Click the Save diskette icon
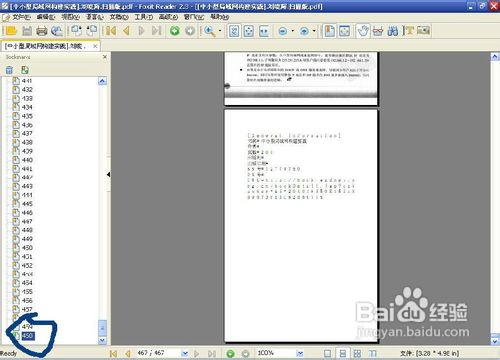 tap(27, 31)
